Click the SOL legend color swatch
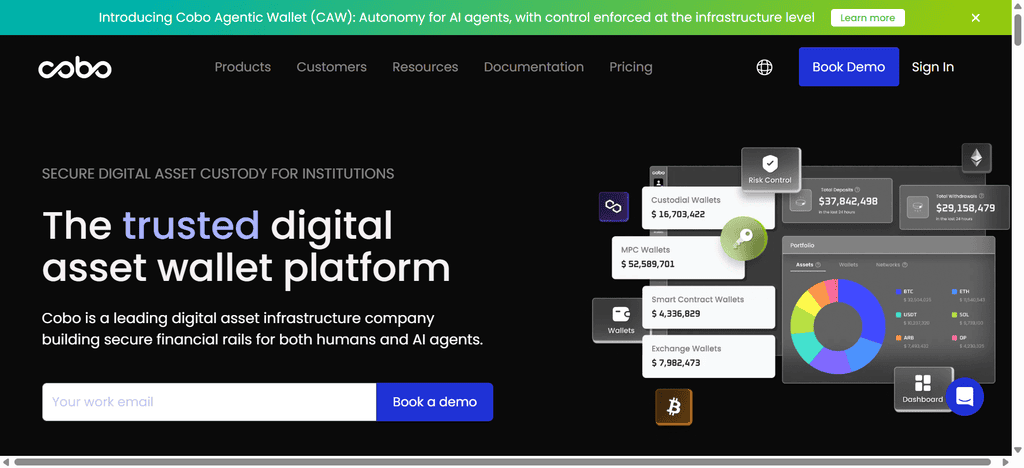1024x468 pixels. coord(955,315)
